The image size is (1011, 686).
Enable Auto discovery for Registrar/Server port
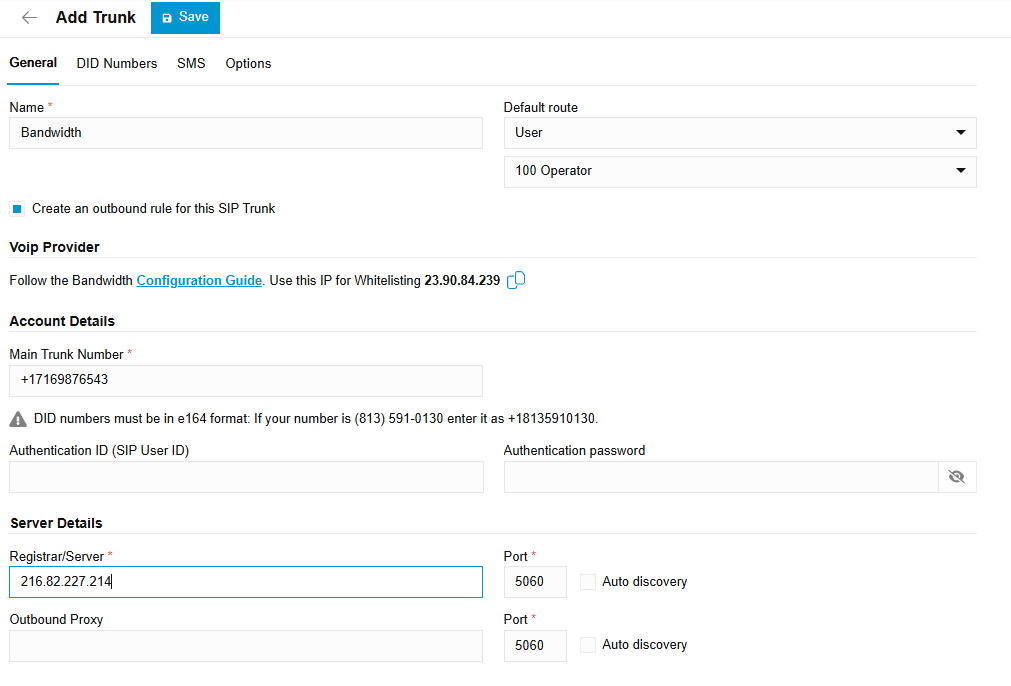(x=588, y=582)
